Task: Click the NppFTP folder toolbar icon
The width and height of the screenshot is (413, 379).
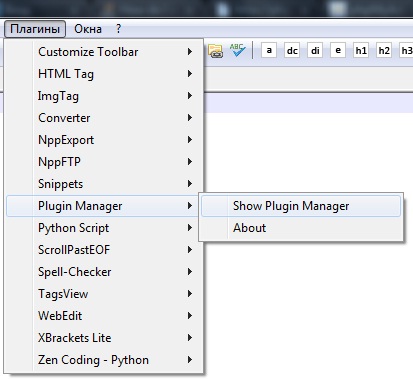Action: point(215,51)
